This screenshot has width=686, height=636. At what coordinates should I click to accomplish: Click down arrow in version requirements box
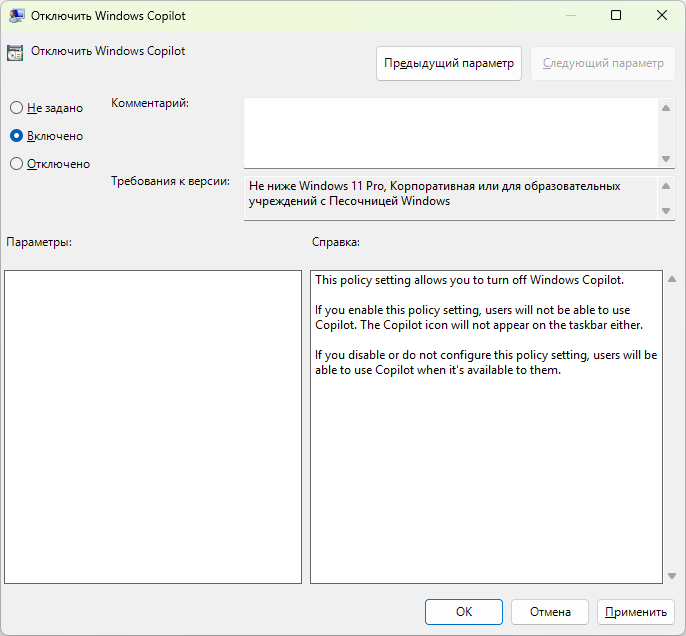point(666,210)
